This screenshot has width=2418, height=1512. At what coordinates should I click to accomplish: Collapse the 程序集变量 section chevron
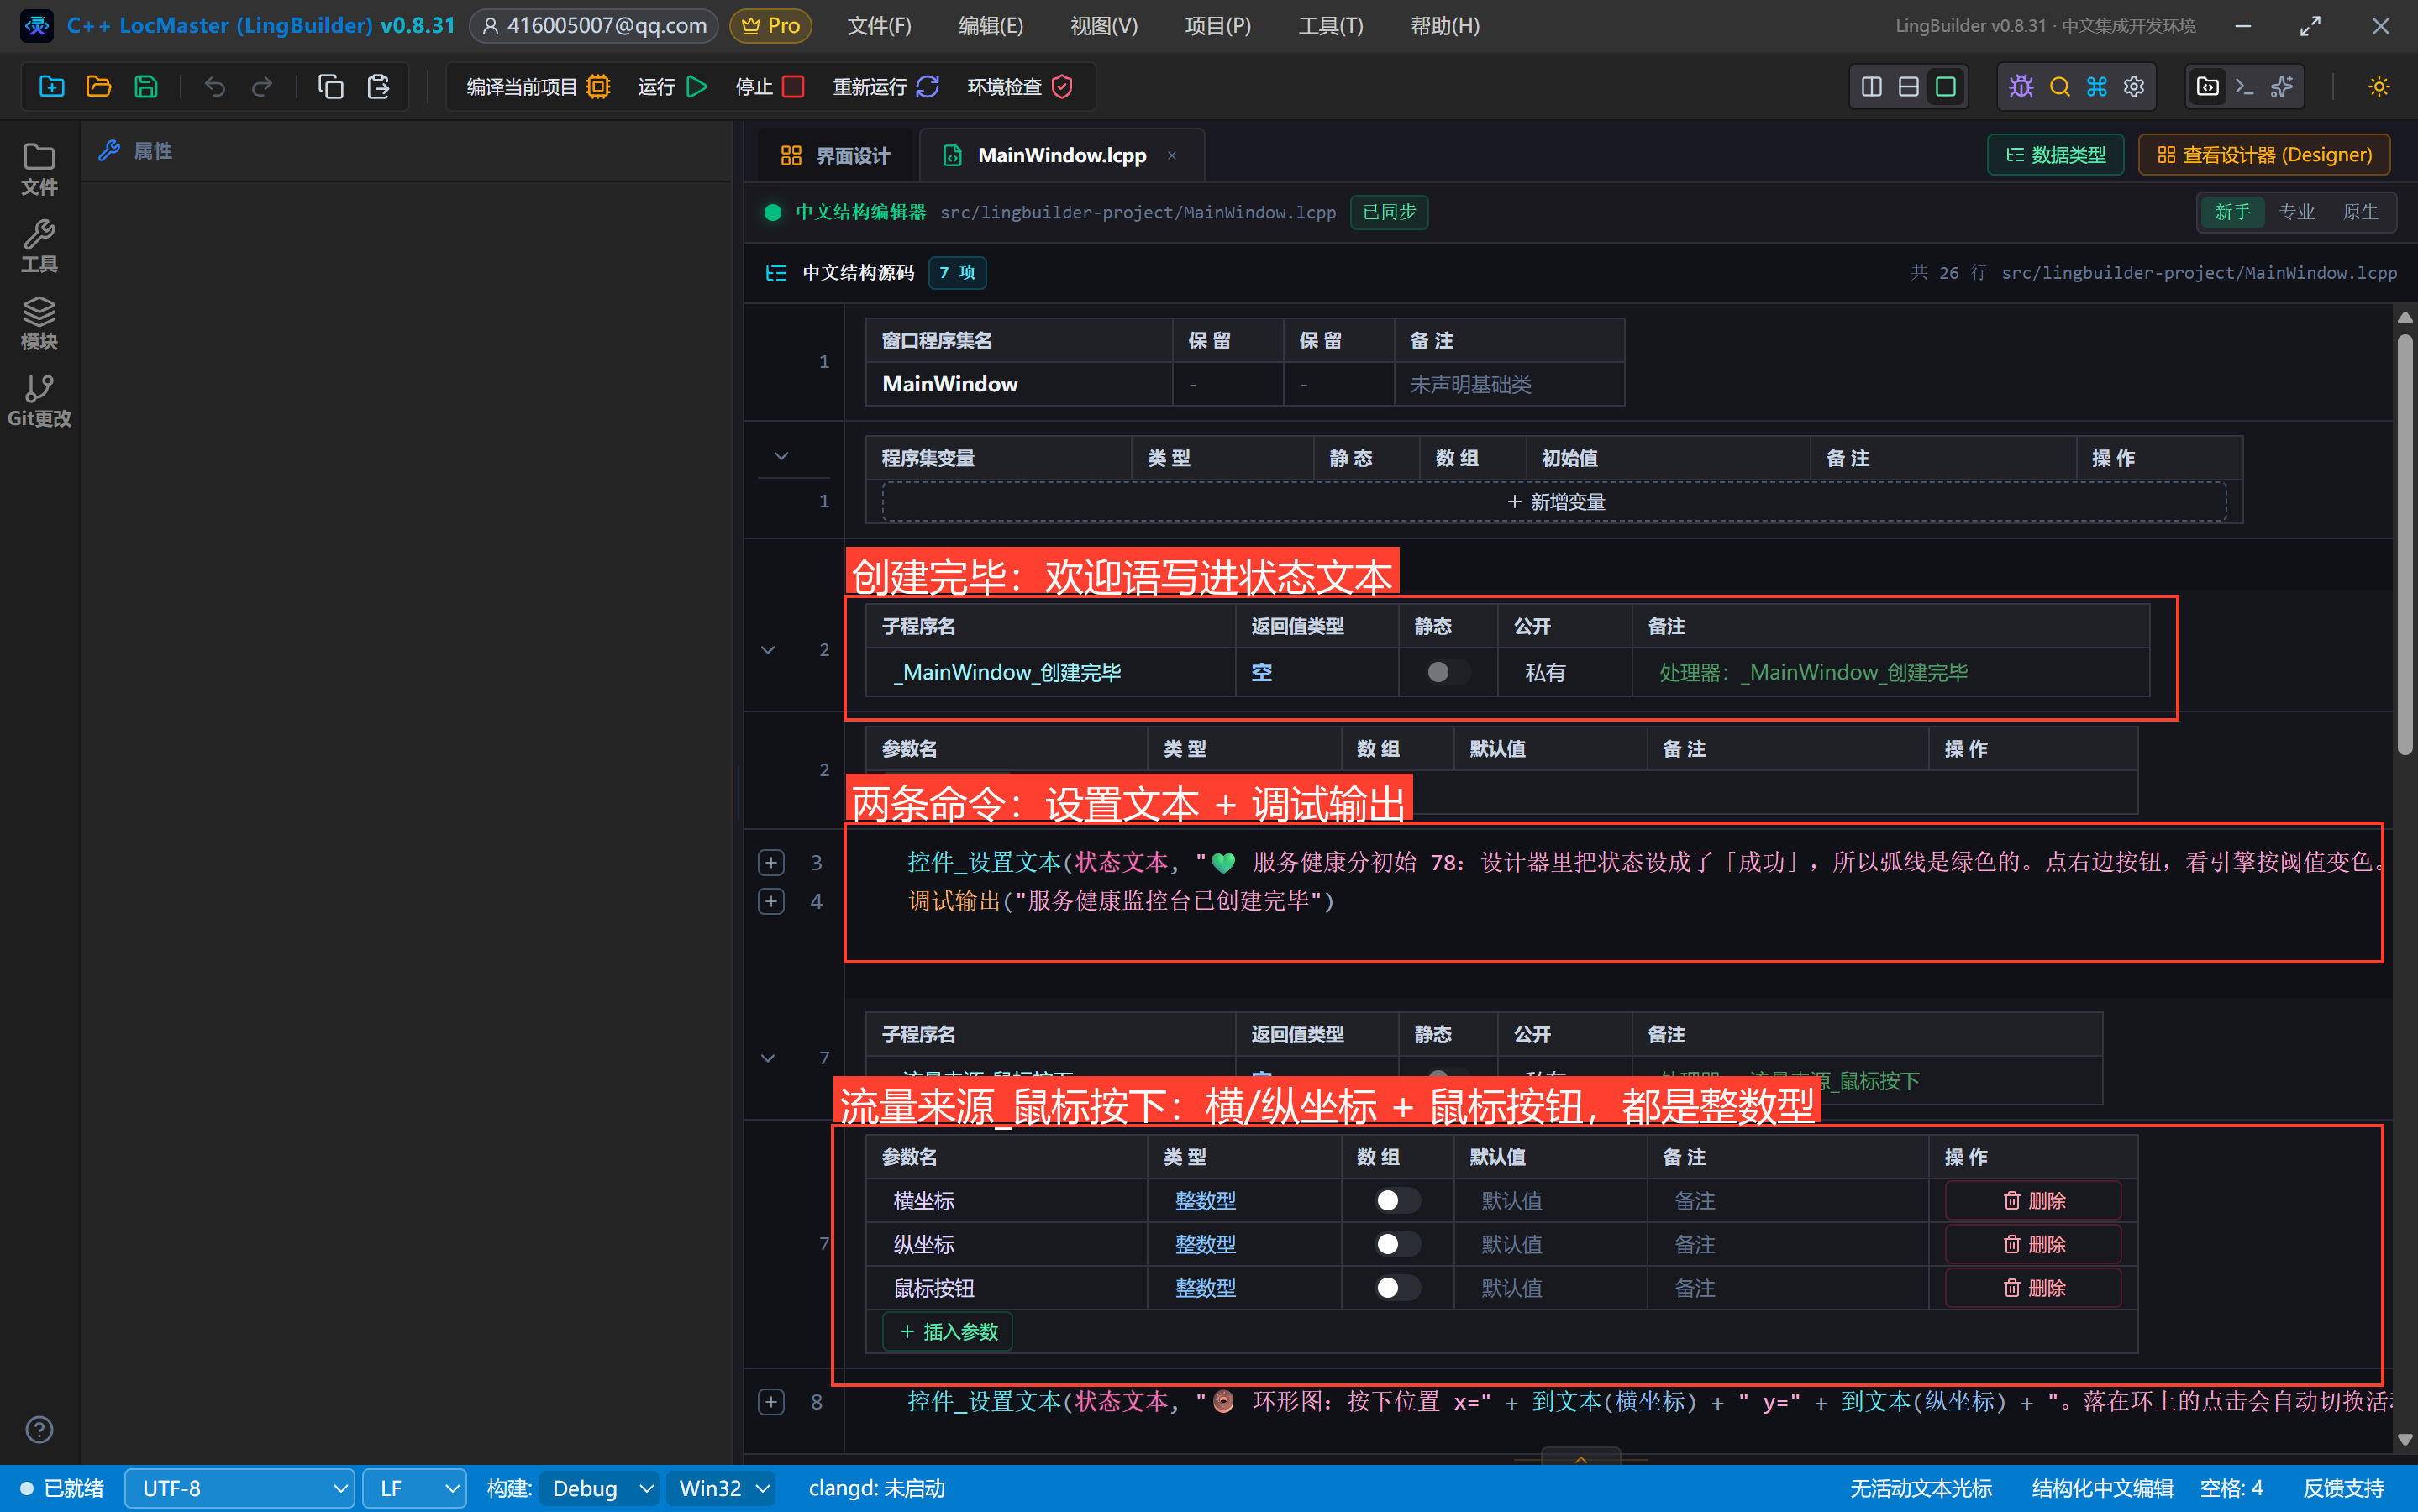(781, 456)
